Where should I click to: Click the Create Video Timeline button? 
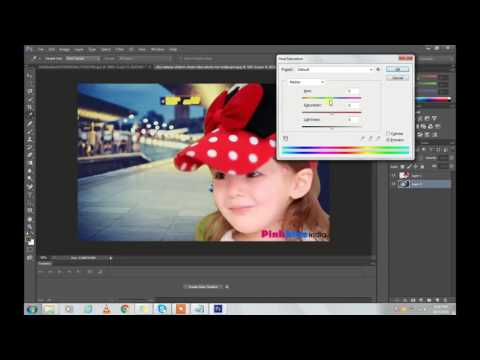click(x=203, y=287)
